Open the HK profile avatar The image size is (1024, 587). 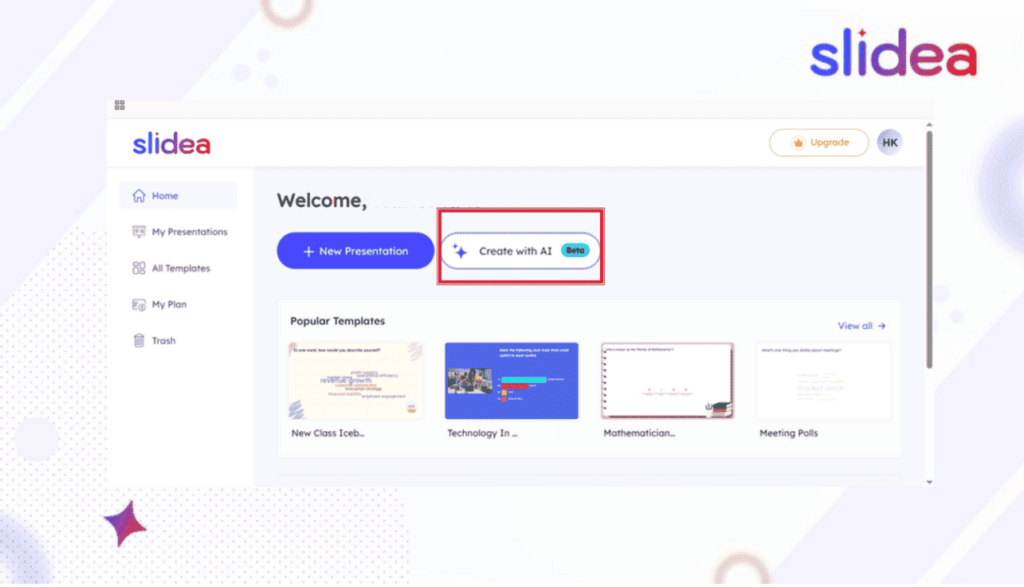pos(889,142)
